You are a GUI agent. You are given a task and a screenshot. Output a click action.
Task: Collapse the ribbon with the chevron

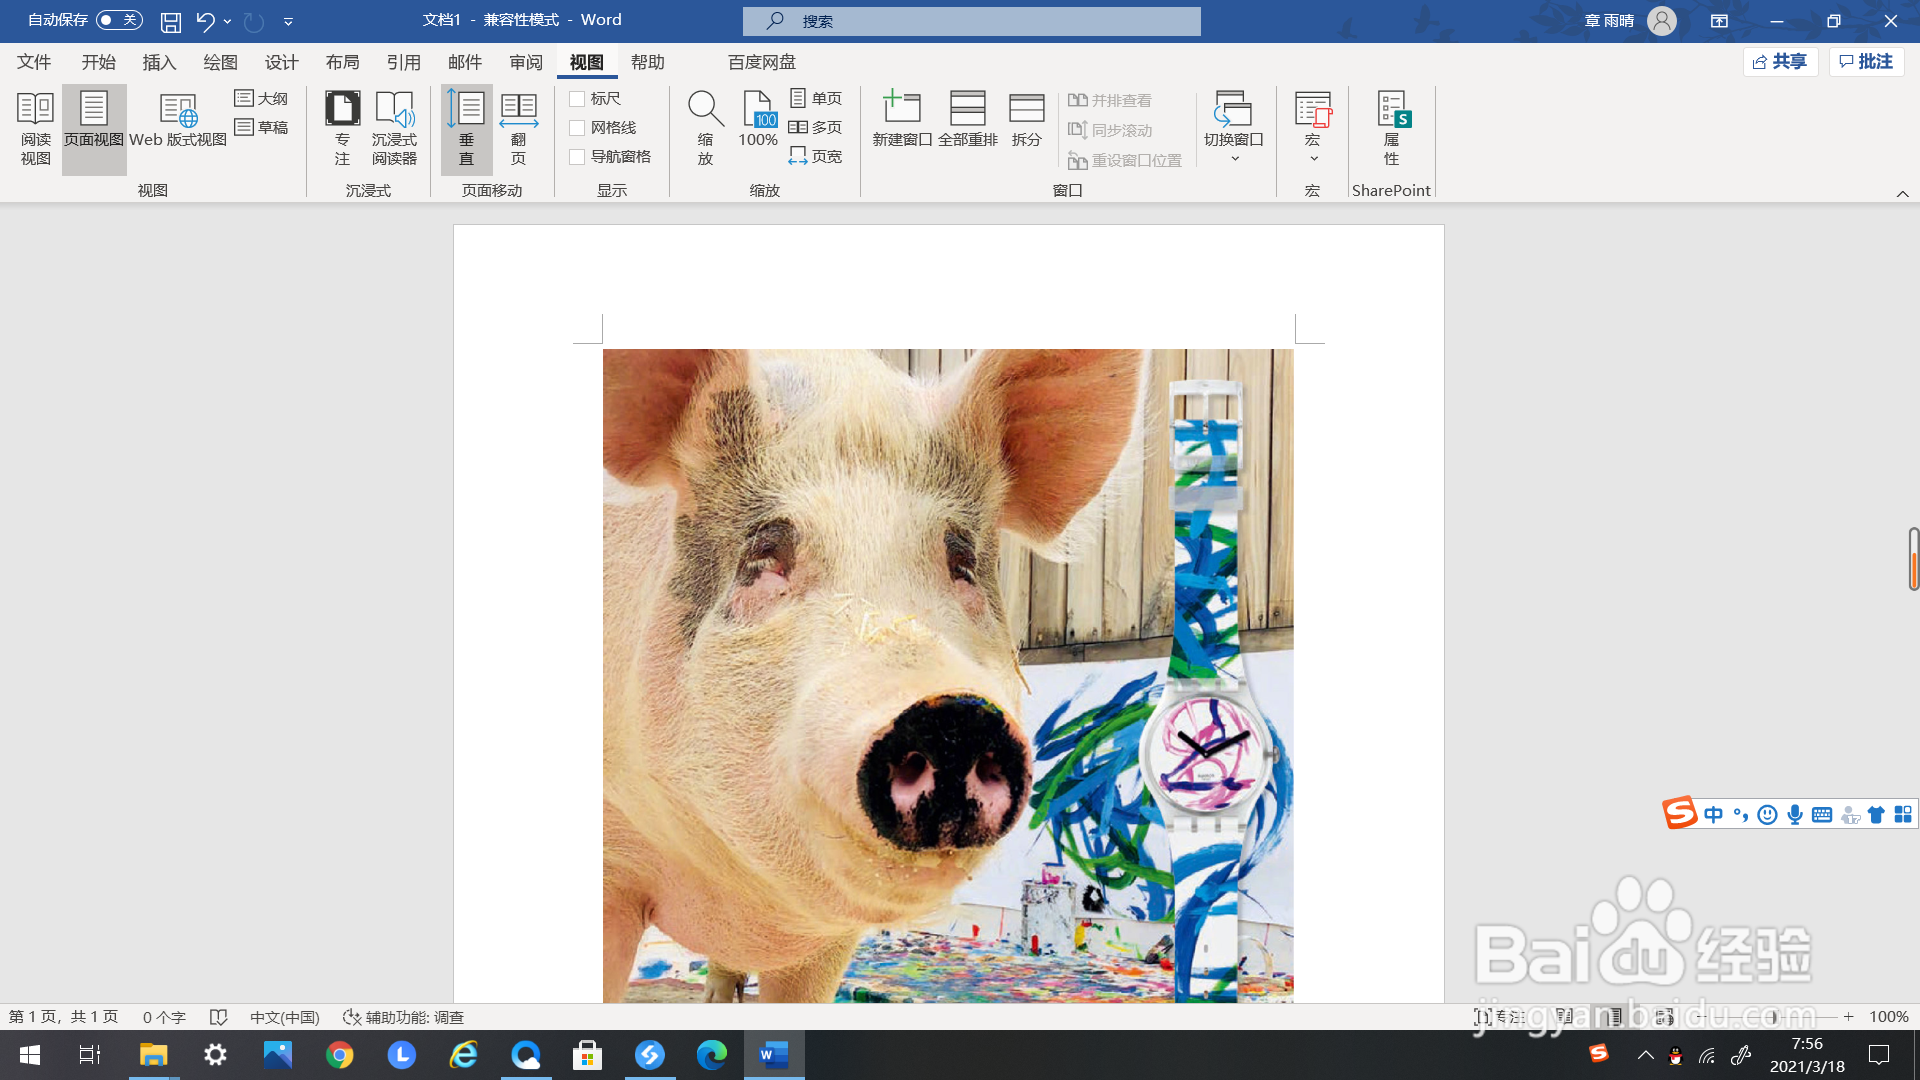(1902, 194)
